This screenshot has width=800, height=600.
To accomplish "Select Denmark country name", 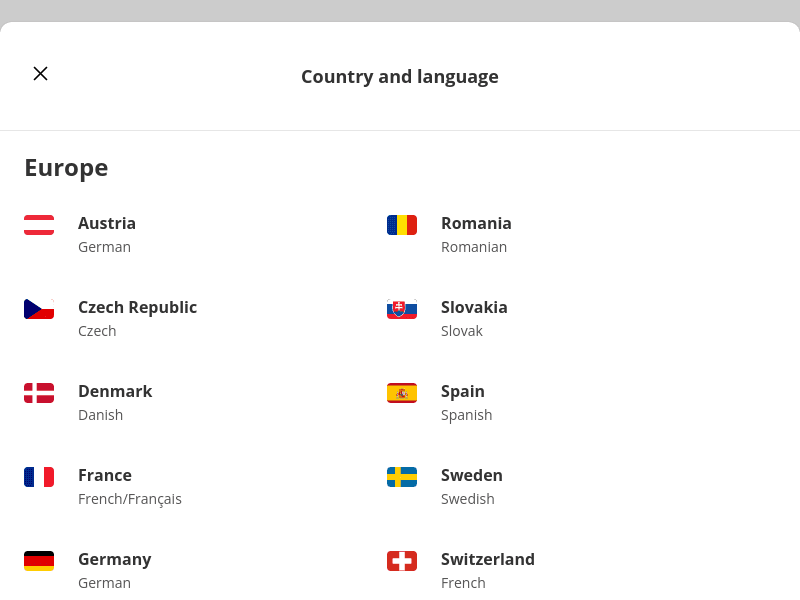I will (x=115, y=391).
